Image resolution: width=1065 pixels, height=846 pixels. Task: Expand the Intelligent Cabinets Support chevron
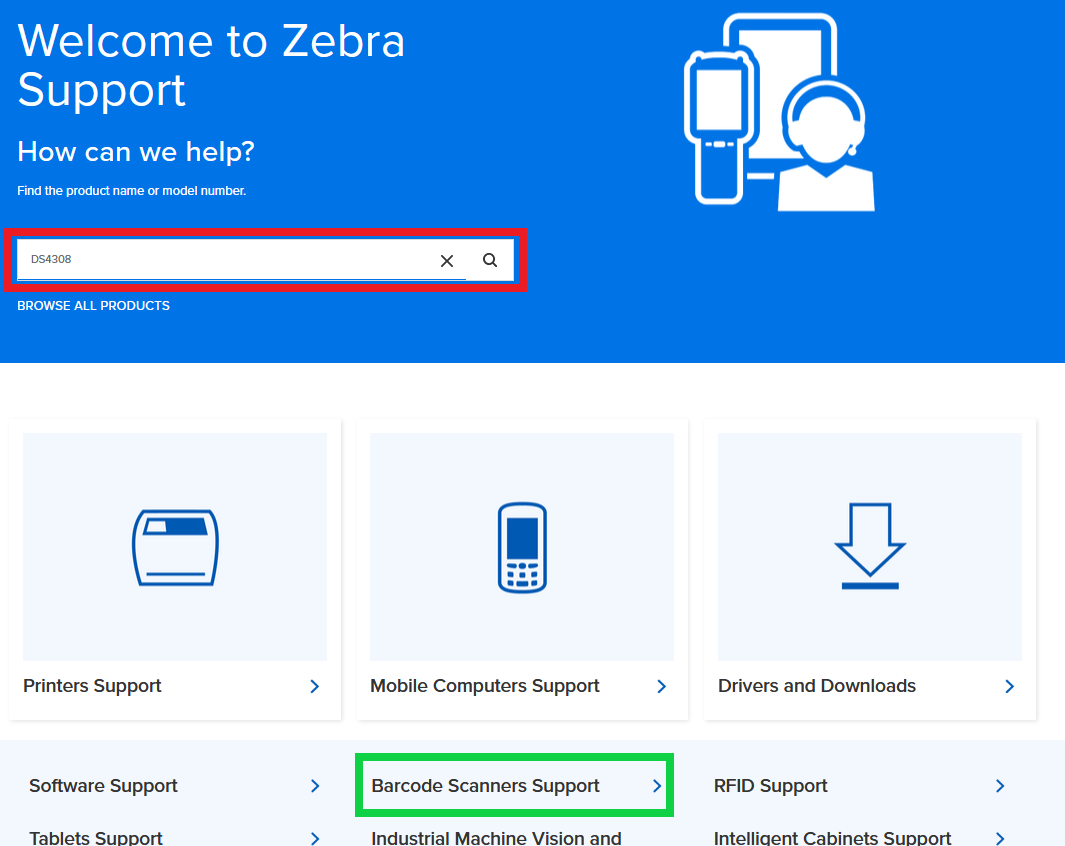[1000, 837]
